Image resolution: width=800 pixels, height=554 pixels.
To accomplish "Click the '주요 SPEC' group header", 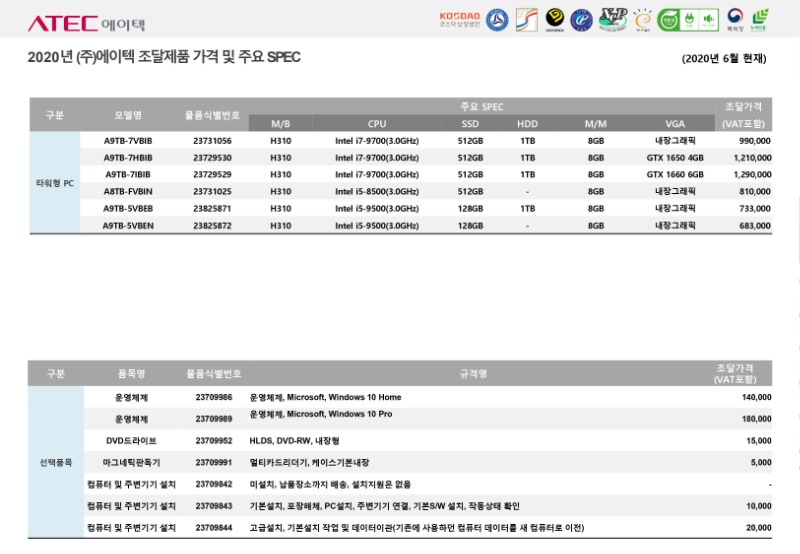I will (x=482, y=107).
